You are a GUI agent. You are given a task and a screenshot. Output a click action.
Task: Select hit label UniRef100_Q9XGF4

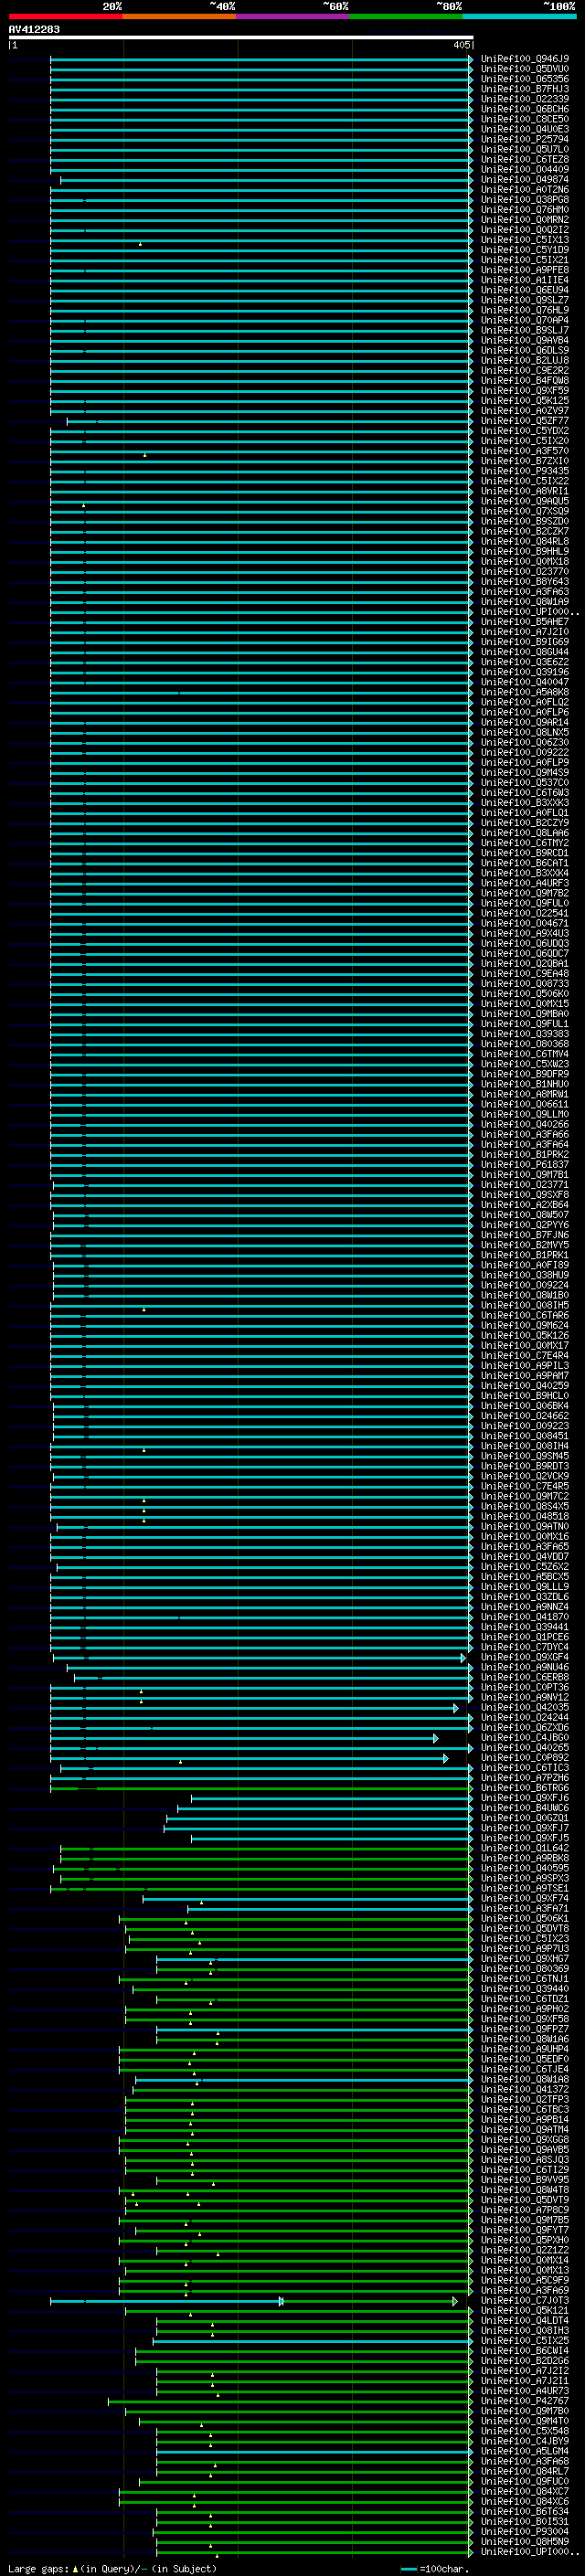coord(525,1657)
